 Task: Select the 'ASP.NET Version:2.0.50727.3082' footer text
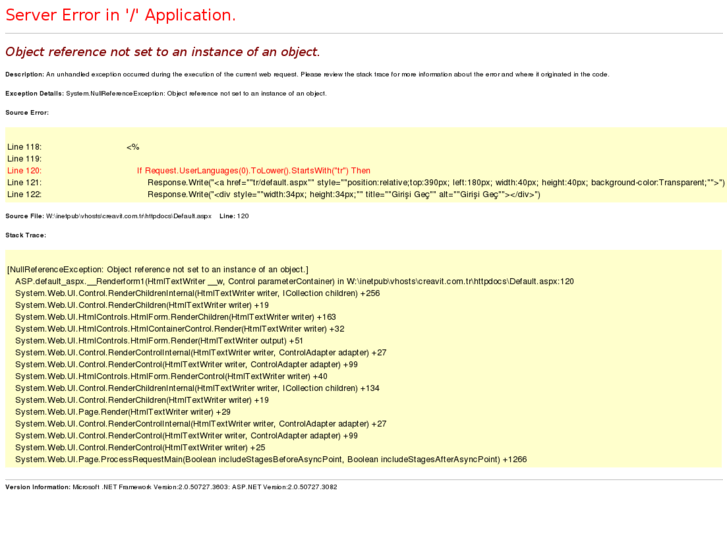[284, 487]
